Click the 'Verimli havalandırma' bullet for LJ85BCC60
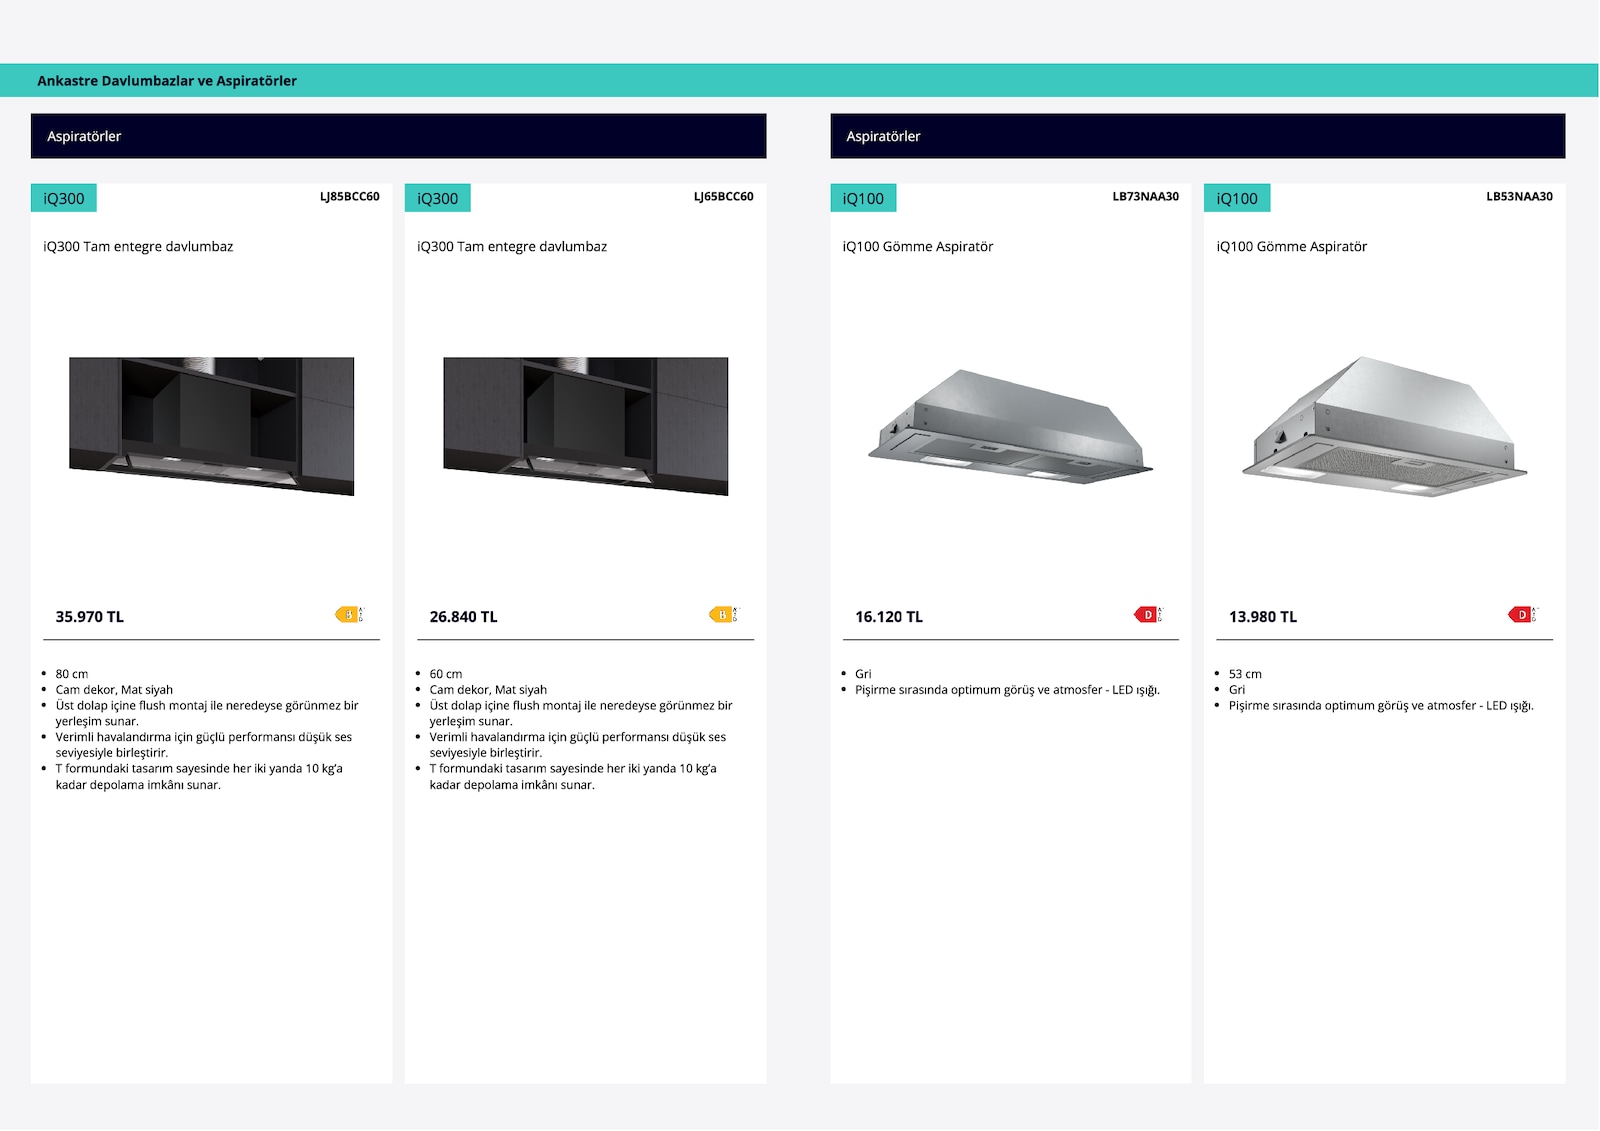The image size is (1600, 1131). (204, 745)
